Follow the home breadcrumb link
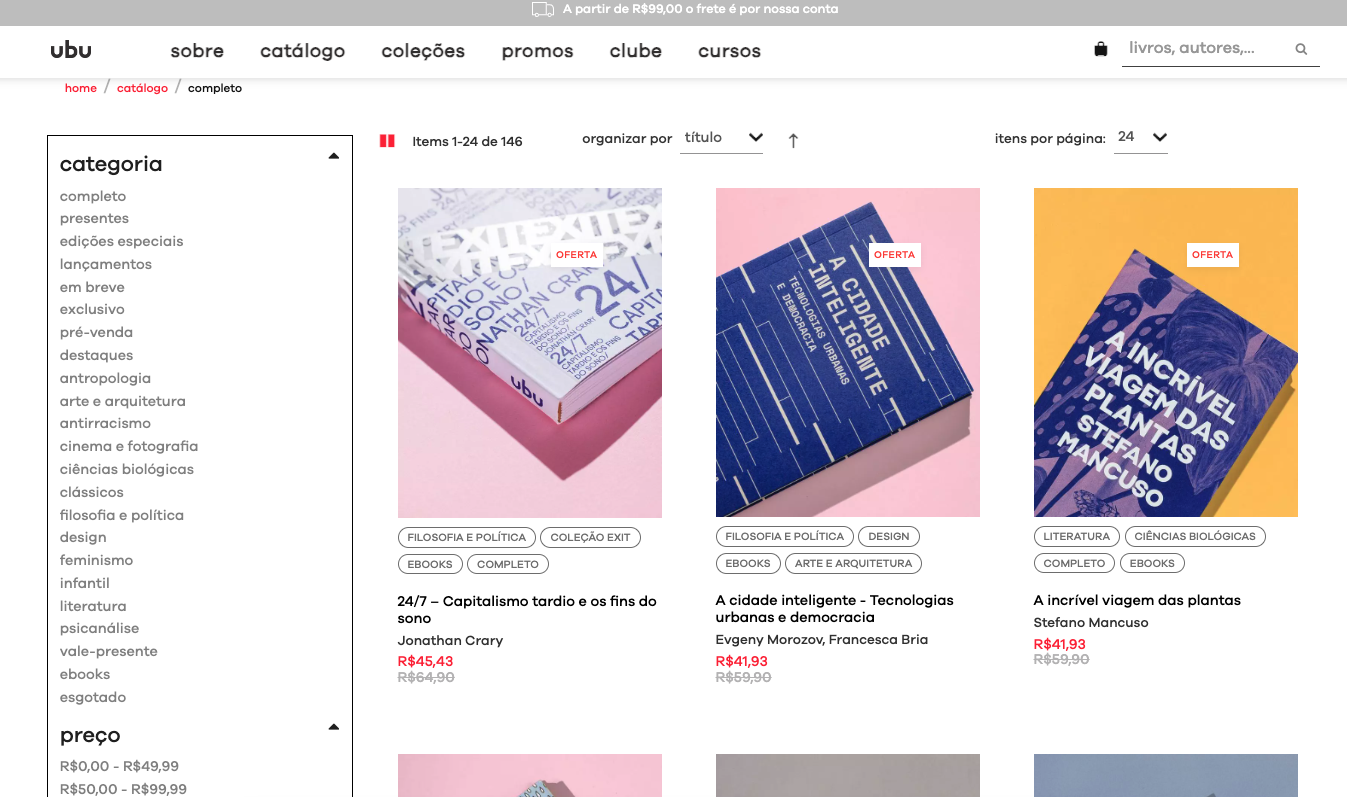 (81, 88)
